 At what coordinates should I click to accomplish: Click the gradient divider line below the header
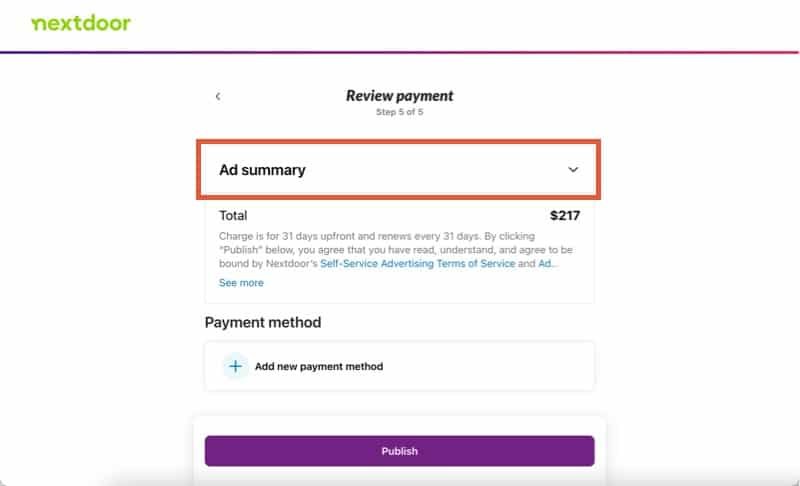[399, 52]
